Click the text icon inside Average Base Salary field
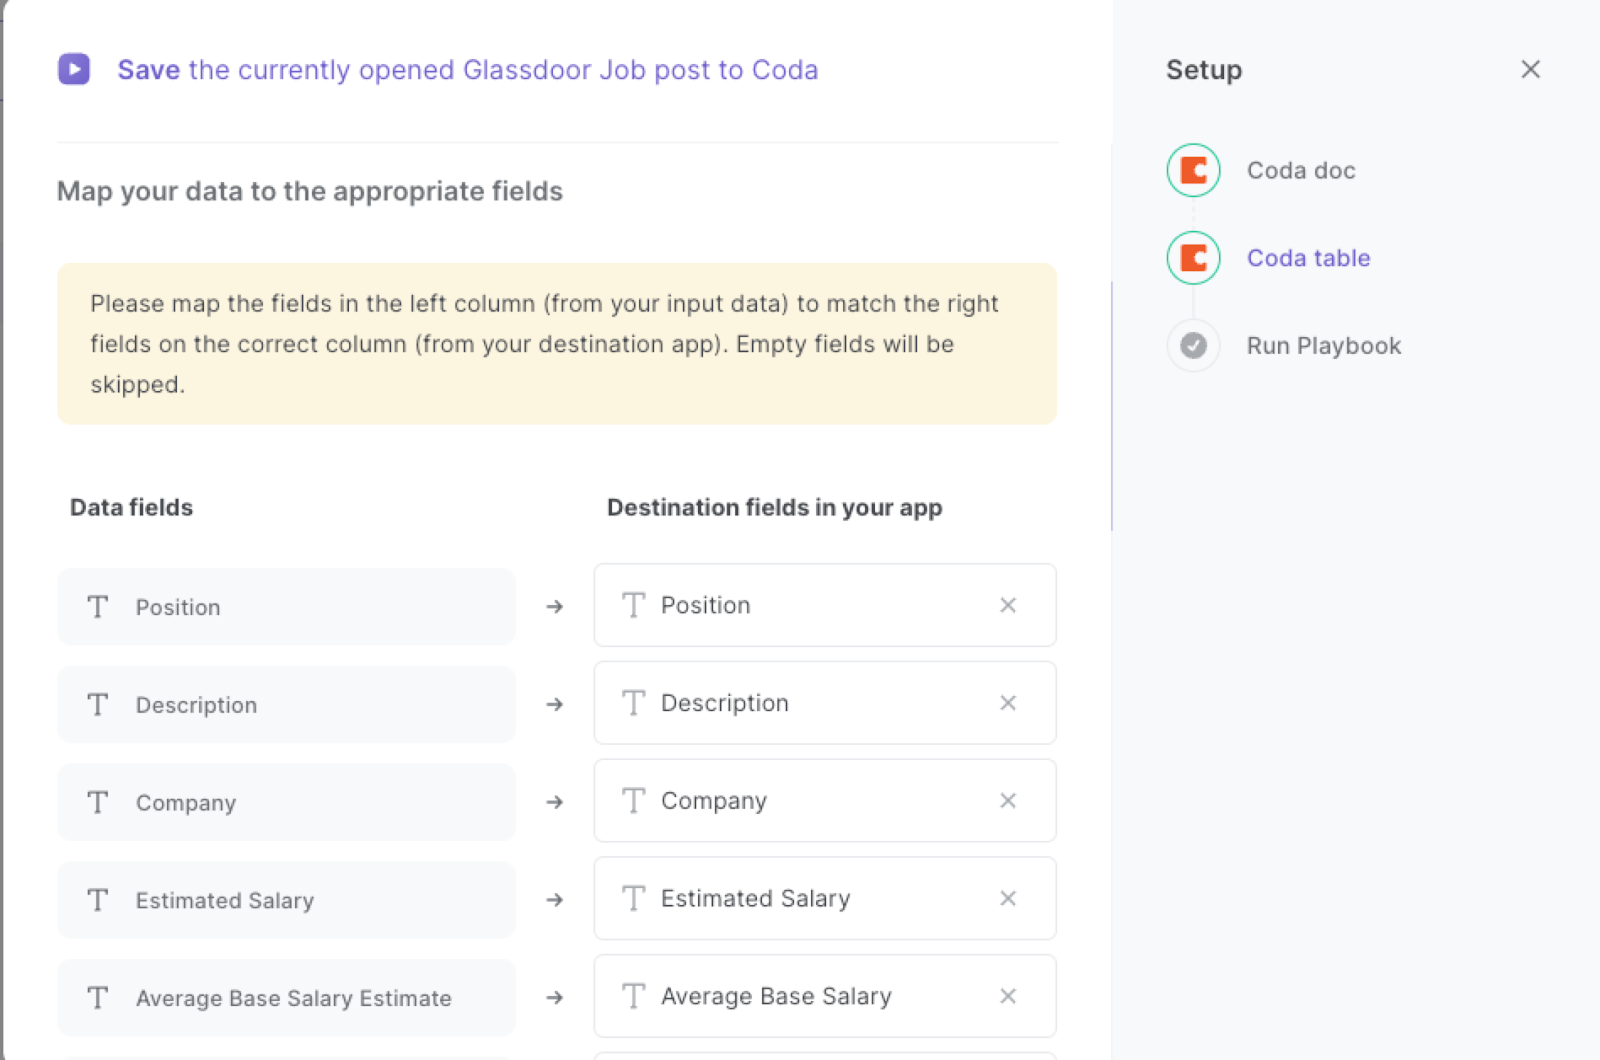Image resolution: width=1600 pixels, height=1060 pixels. click(633, 996)
